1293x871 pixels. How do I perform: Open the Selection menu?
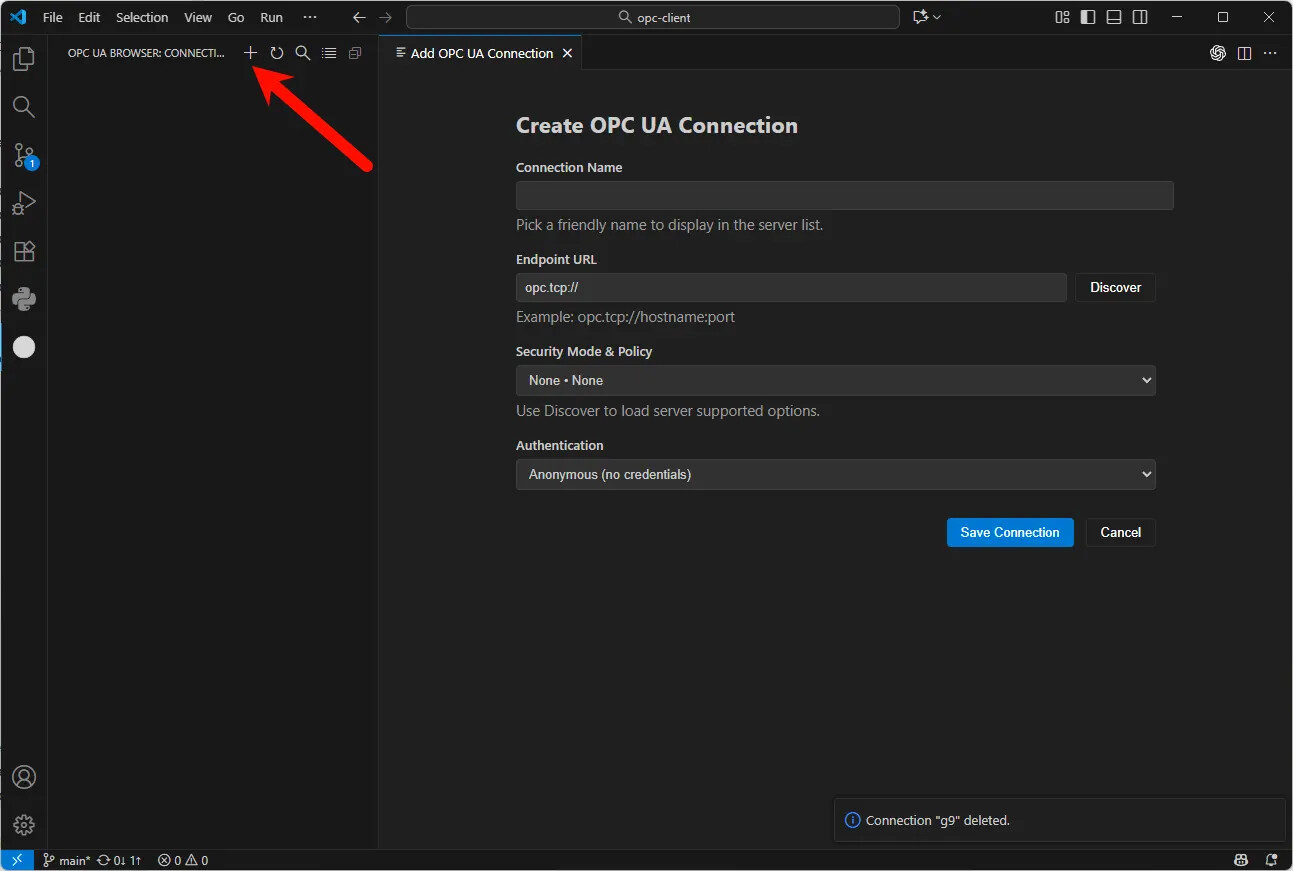coord(142,17)
